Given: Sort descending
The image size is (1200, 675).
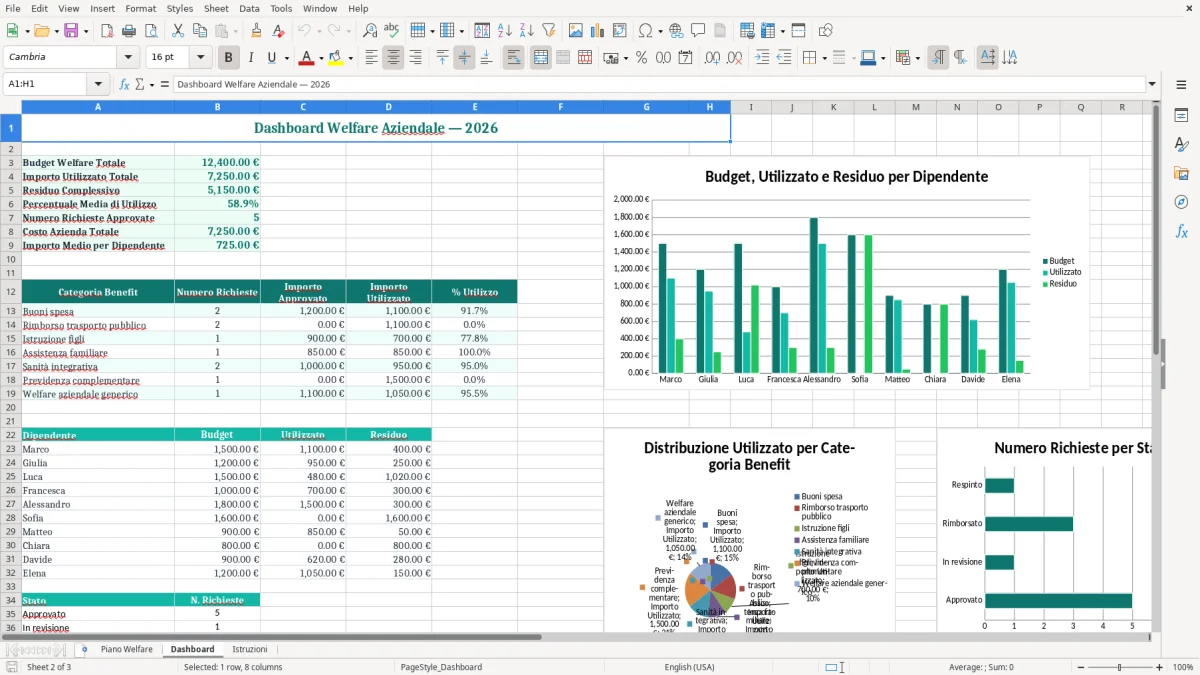Looking at the screenshot, I should point(526,31).
